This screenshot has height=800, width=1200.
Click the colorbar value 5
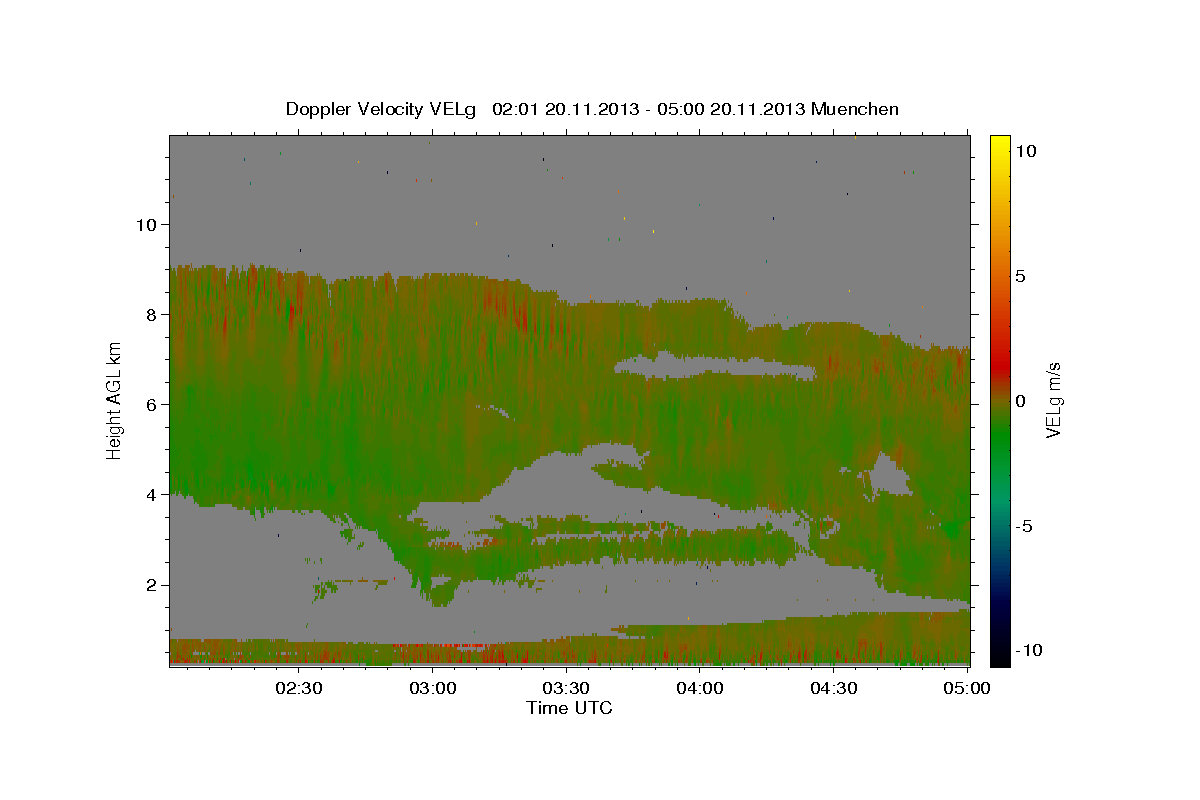(x=1021, y=275)
